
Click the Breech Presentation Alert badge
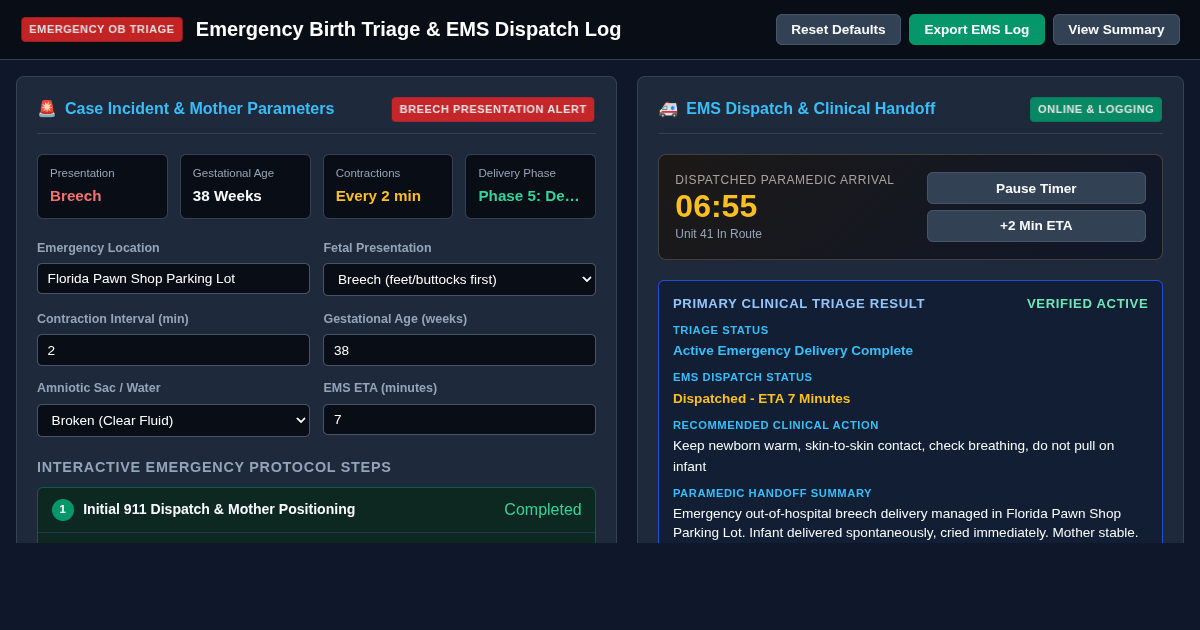point(493,109)
